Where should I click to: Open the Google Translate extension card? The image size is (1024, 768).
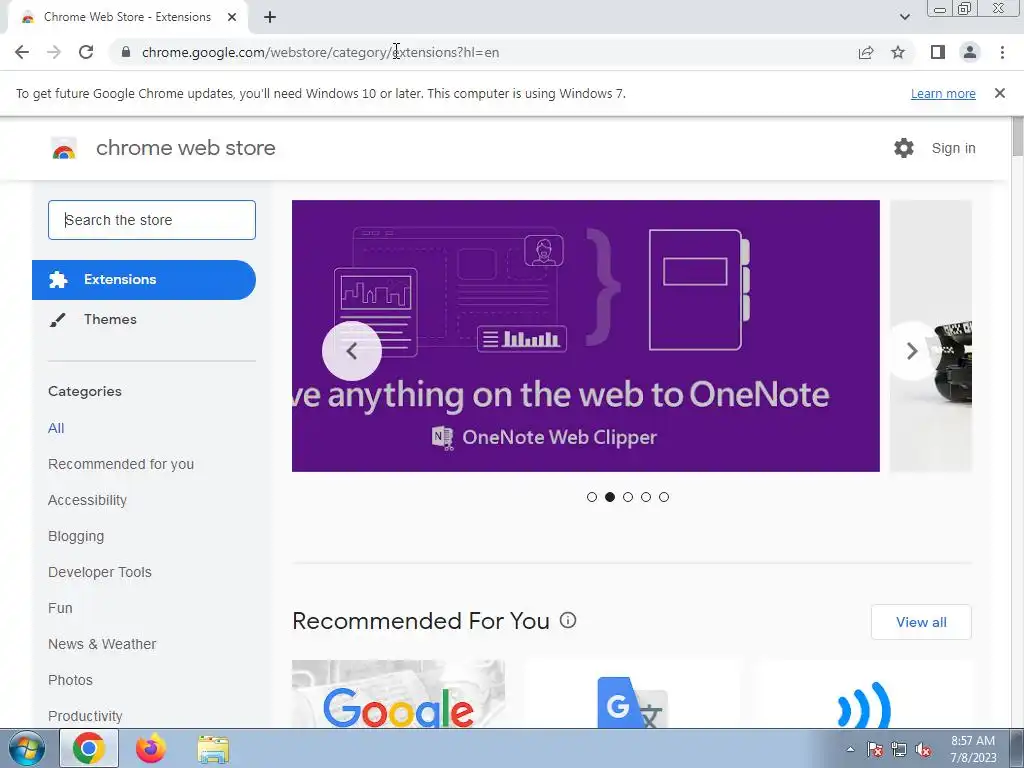[632, 694]
